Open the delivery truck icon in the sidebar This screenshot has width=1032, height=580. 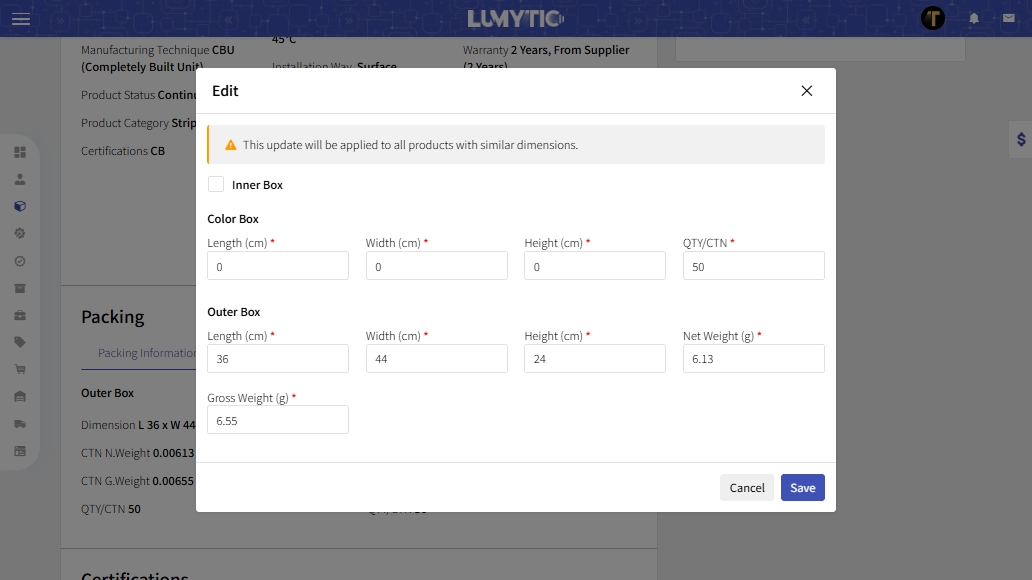tap(20, 424)
